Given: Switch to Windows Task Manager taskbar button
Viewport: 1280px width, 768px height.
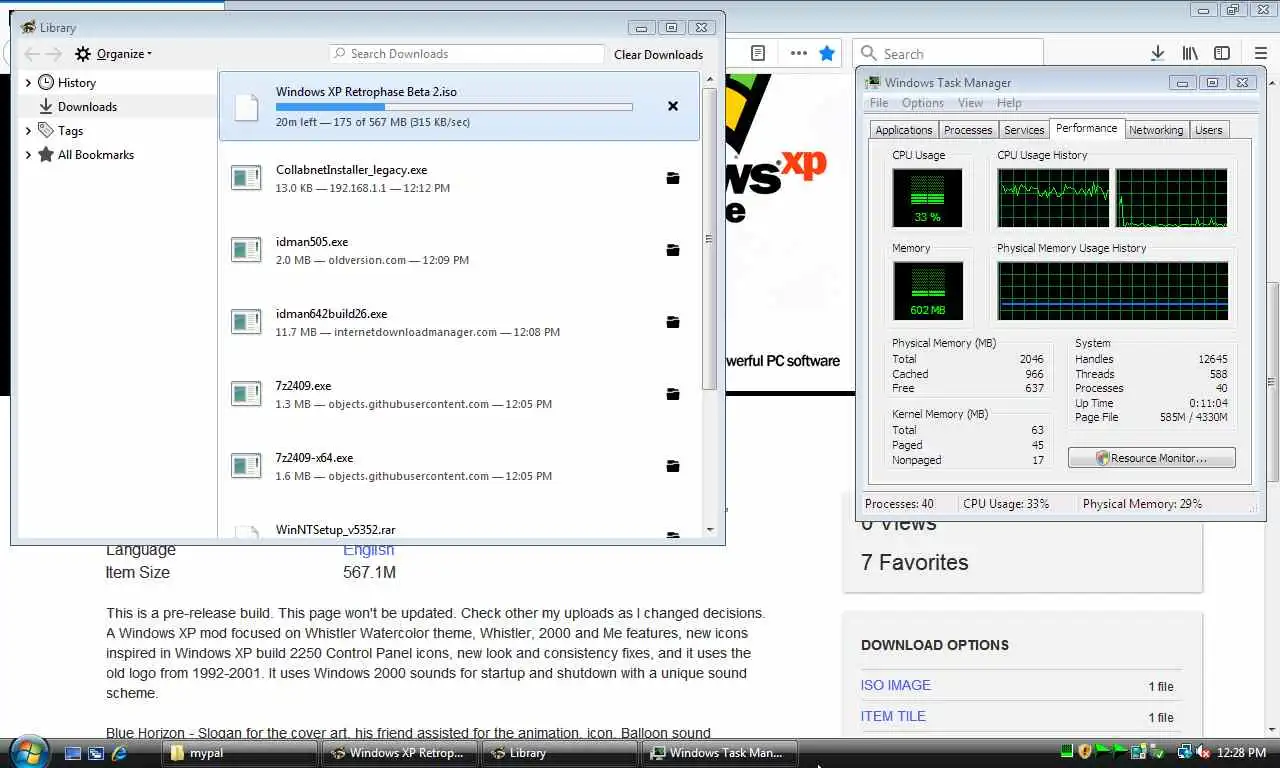Looking at the screenshot, I should pyautogui.click(x=720, y=753).
